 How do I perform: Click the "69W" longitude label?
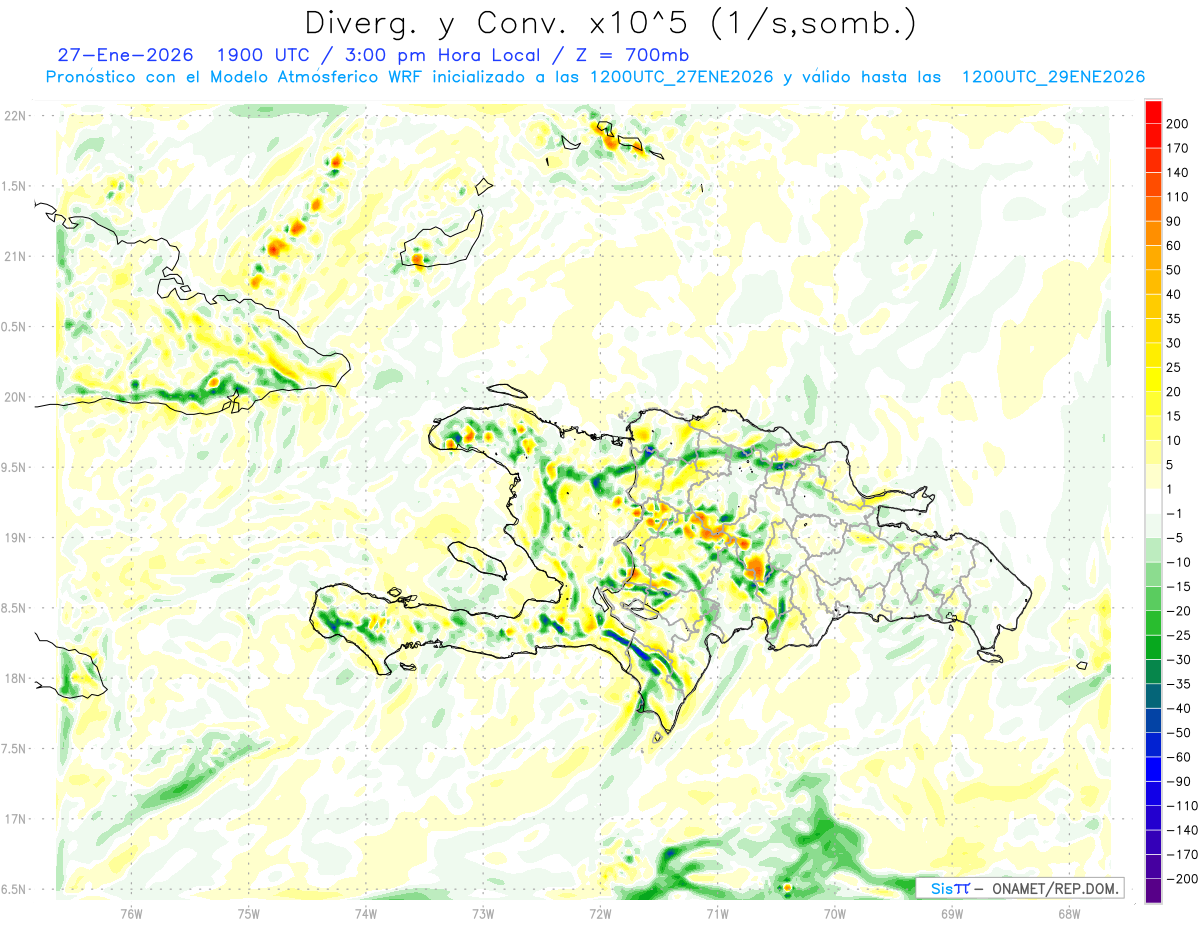point(951,913)
